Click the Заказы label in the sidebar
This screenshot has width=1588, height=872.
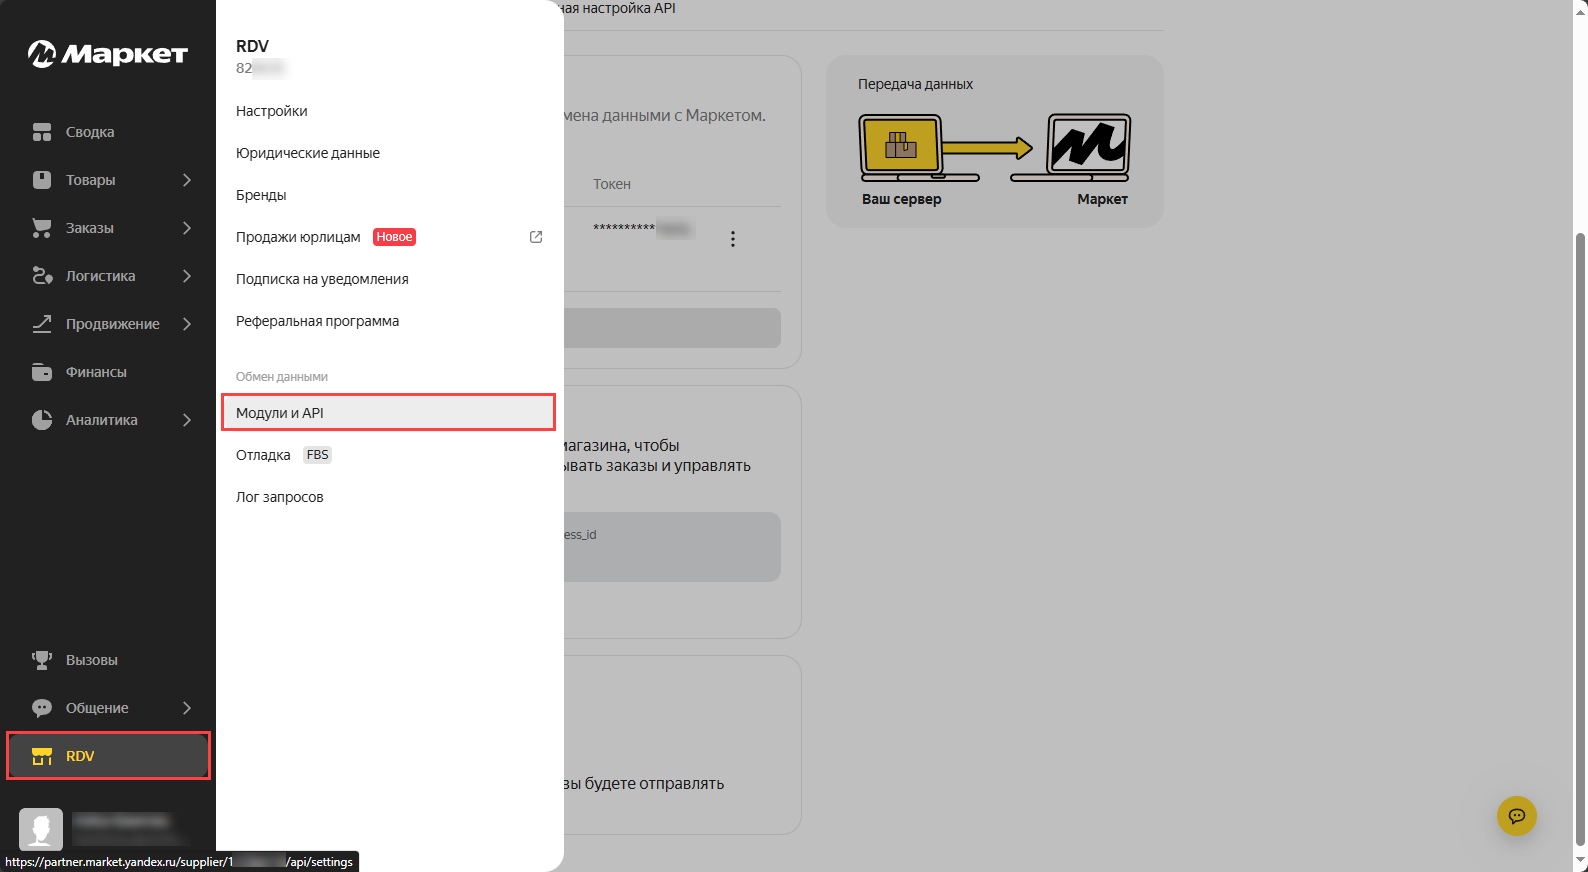coord(89,228)
